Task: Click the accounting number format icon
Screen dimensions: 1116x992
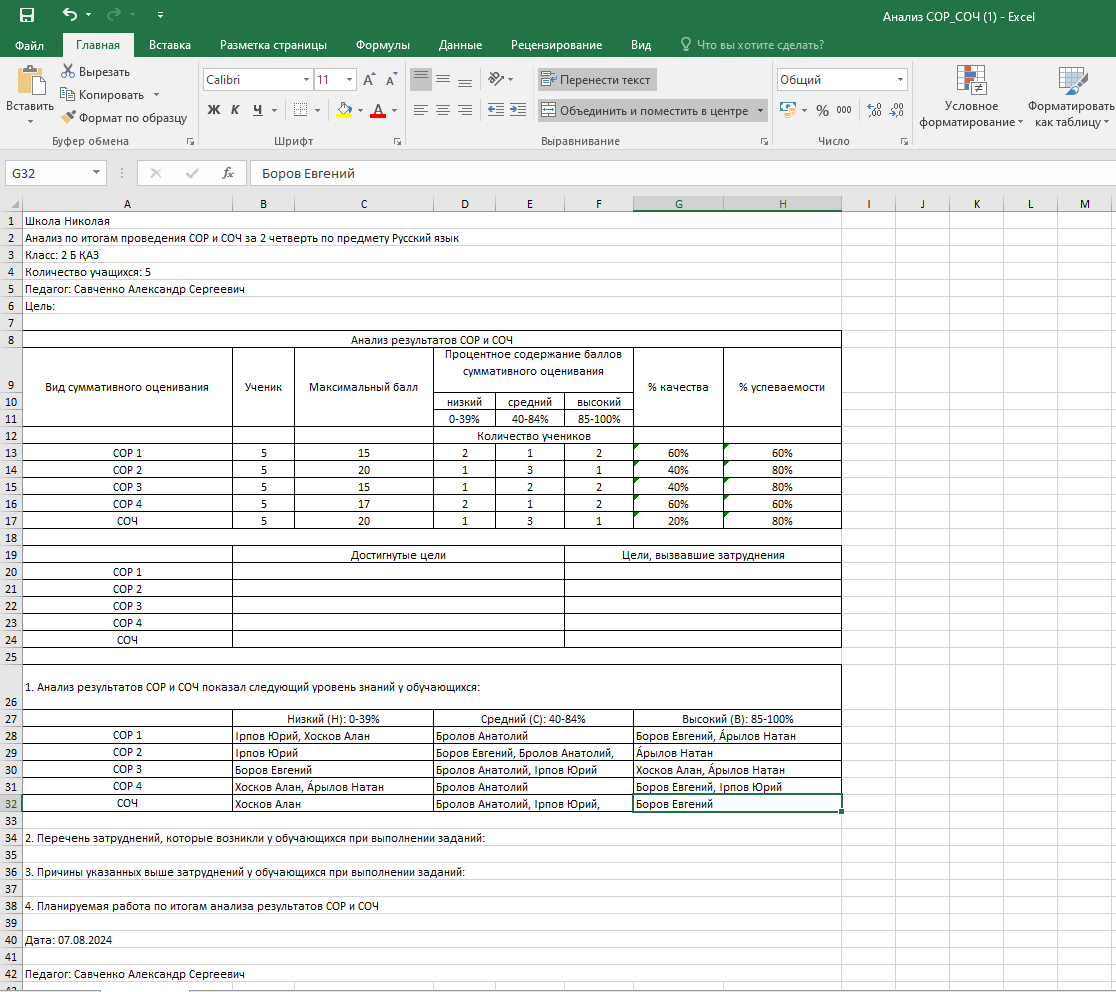Action: (x=787, y=109)
